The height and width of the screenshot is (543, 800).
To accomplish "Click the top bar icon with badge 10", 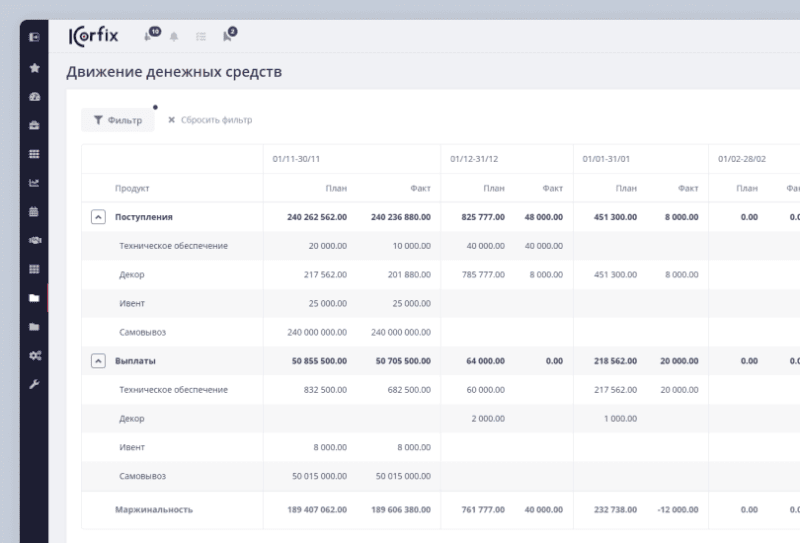I will pyautogui.click(x=150, y=36).
